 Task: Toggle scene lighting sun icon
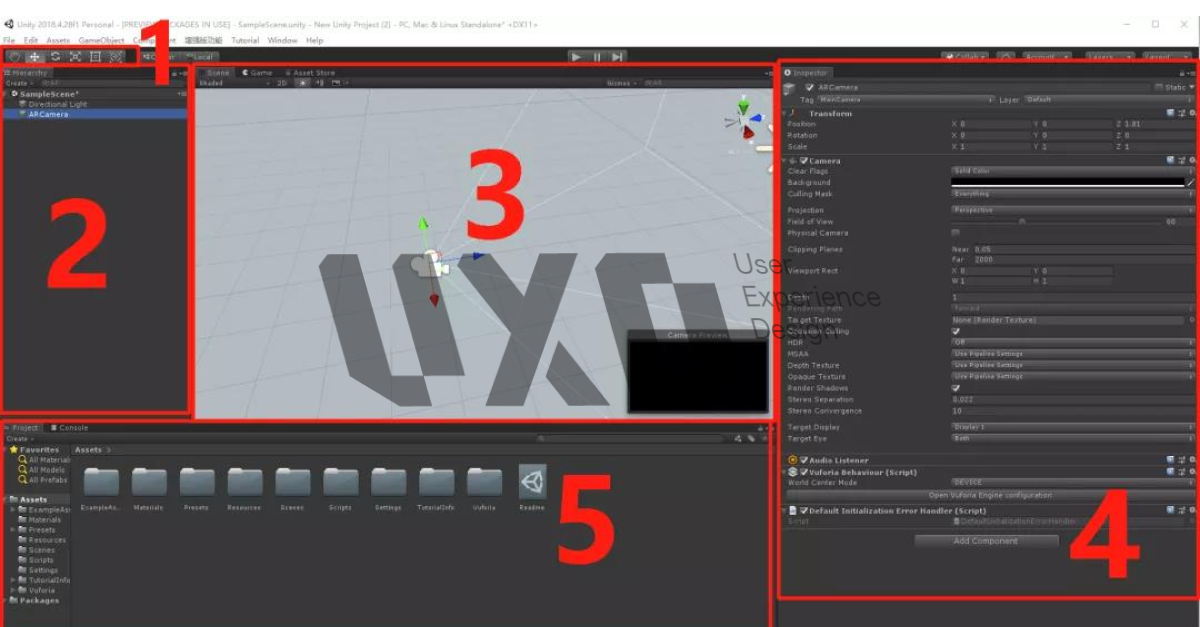tap(304, 84)
